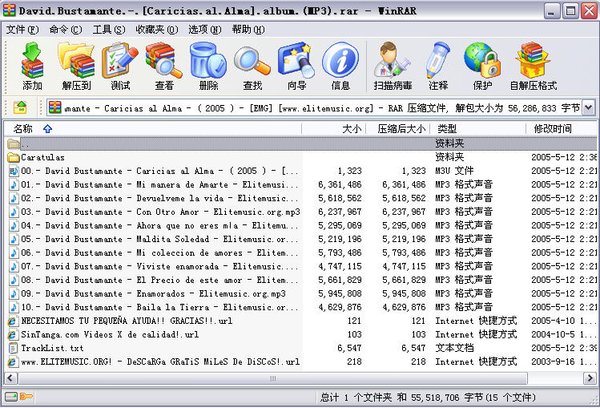Select the parent folder '..' row
Image resolution: width=600 pixels, height=408 pixels.
(x=300, y=144)
